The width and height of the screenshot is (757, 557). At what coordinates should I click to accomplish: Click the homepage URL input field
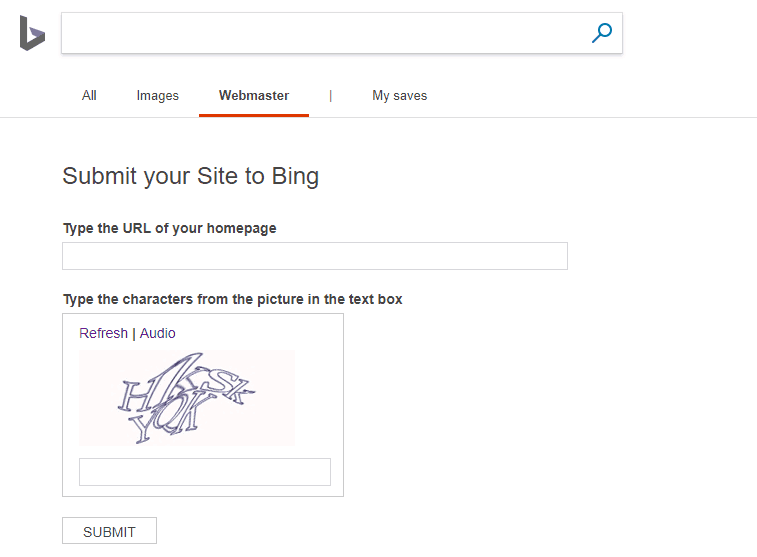point(315,256)
